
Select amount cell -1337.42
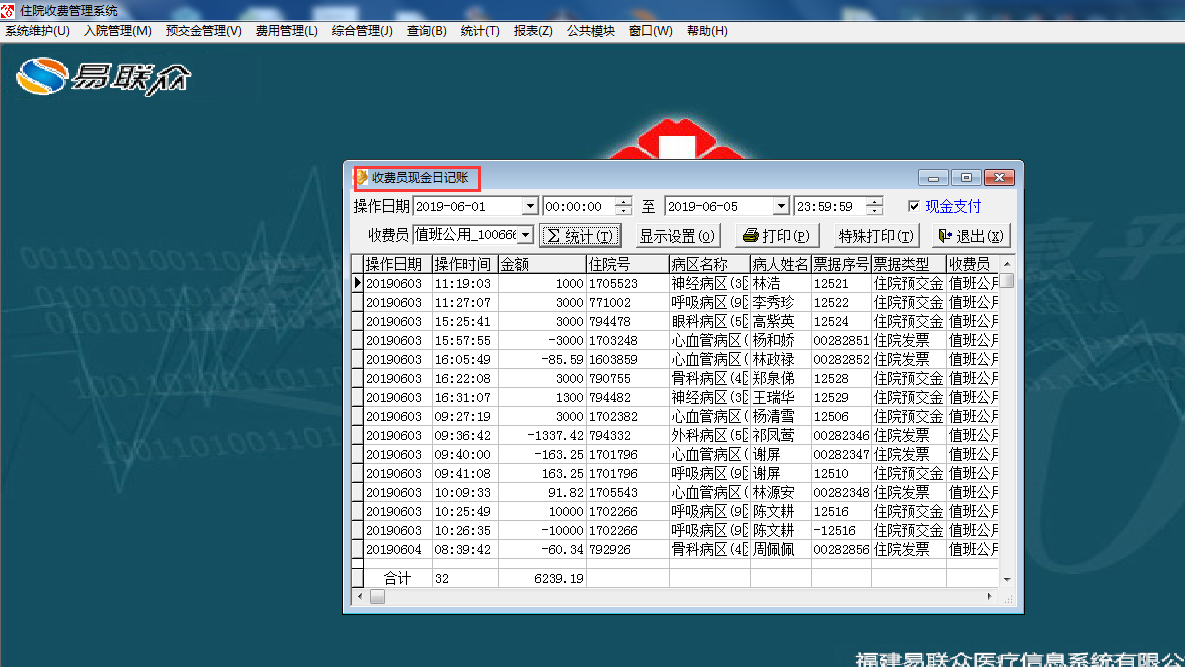click(542, 435)
